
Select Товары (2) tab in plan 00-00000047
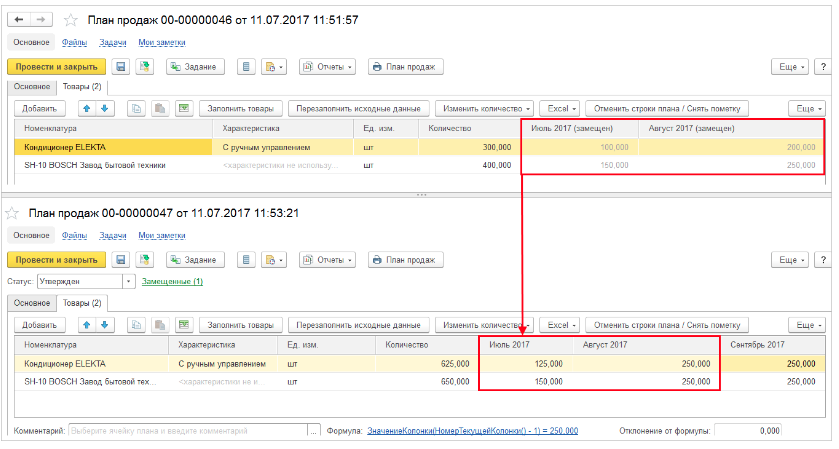82,303
